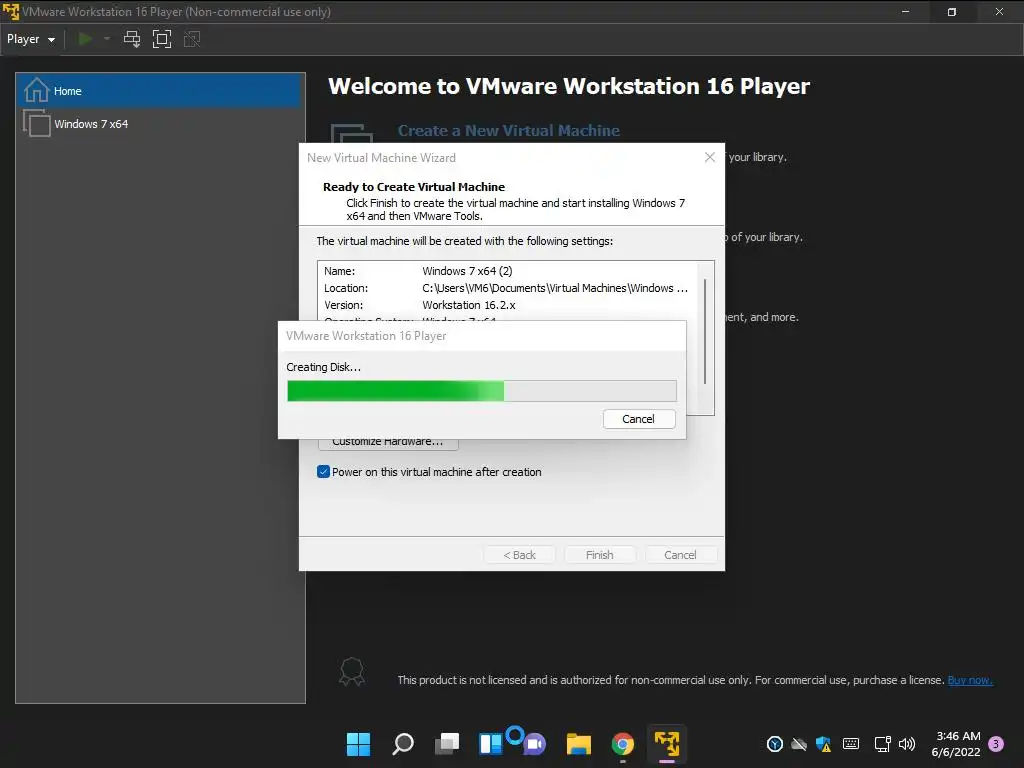Click the round blue tray icon

point(775,744)
